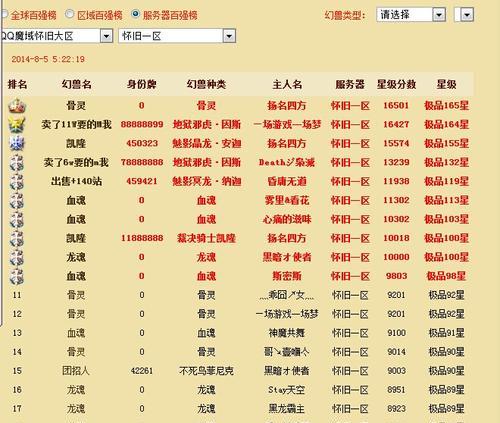Click the 幻兽名 column header
This screenshot has width=500, height=423.
pos(76,84)
